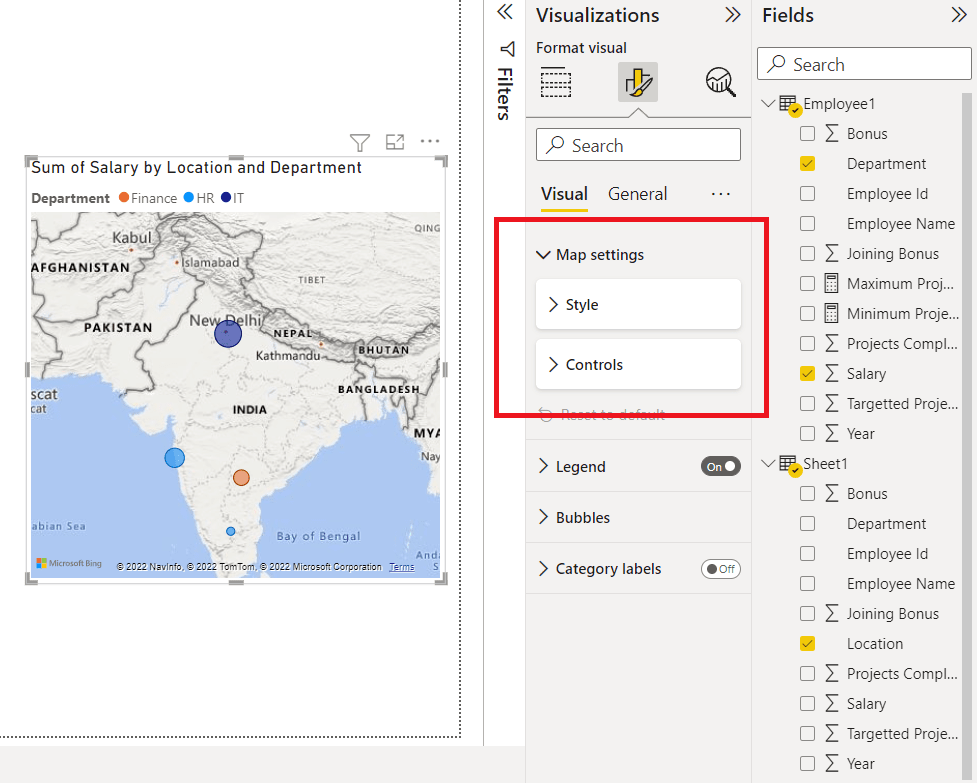Click the format pane Search box
Screen dimensions: 977x783
pyautogui.click(x=638, y=145)
